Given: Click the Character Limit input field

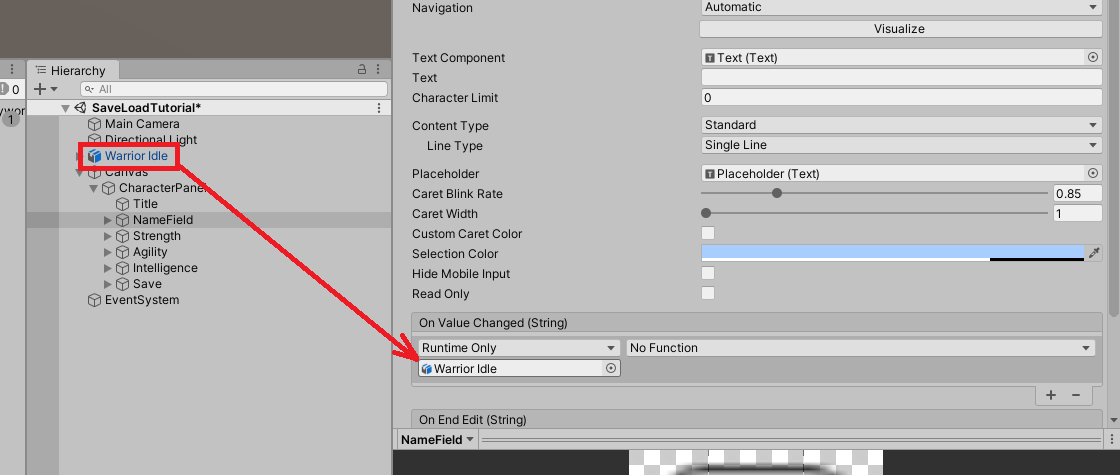Looking at the screenshot, I should 900,98.
